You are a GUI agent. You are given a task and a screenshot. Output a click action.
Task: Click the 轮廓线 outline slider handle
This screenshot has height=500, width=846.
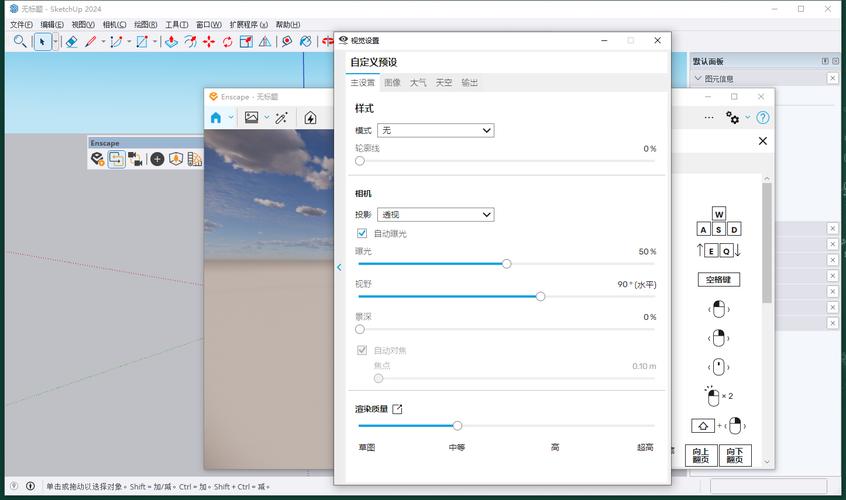(360, 161)
